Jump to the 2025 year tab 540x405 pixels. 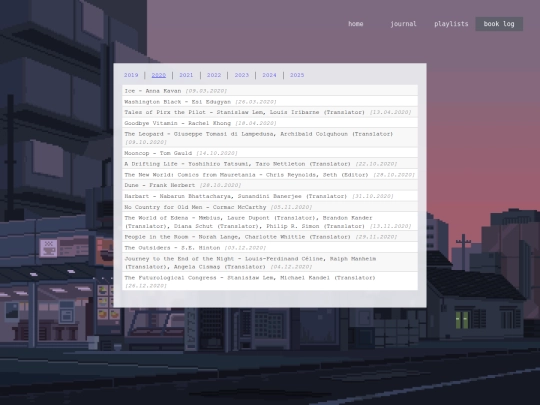(297, 75)
